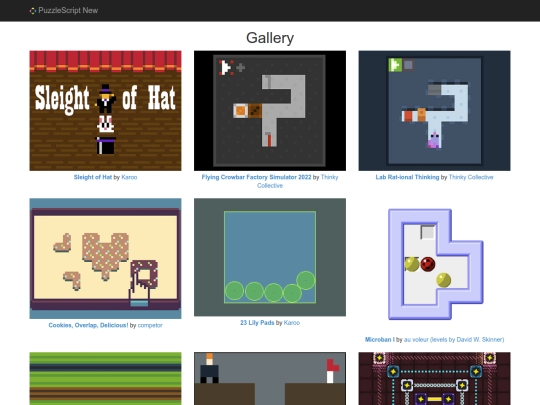Open the dark maroon star-node thumbnail
540x405 pixels.
[x=435, y=378]
